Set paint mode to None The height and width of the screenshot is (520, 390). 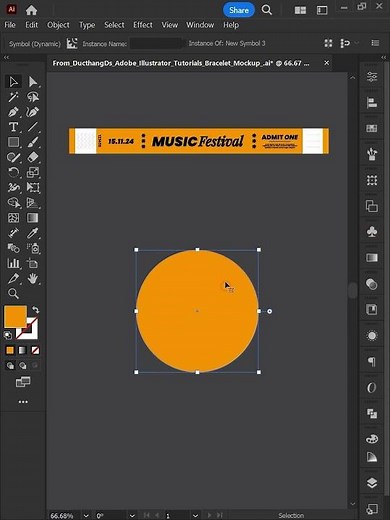35,350
